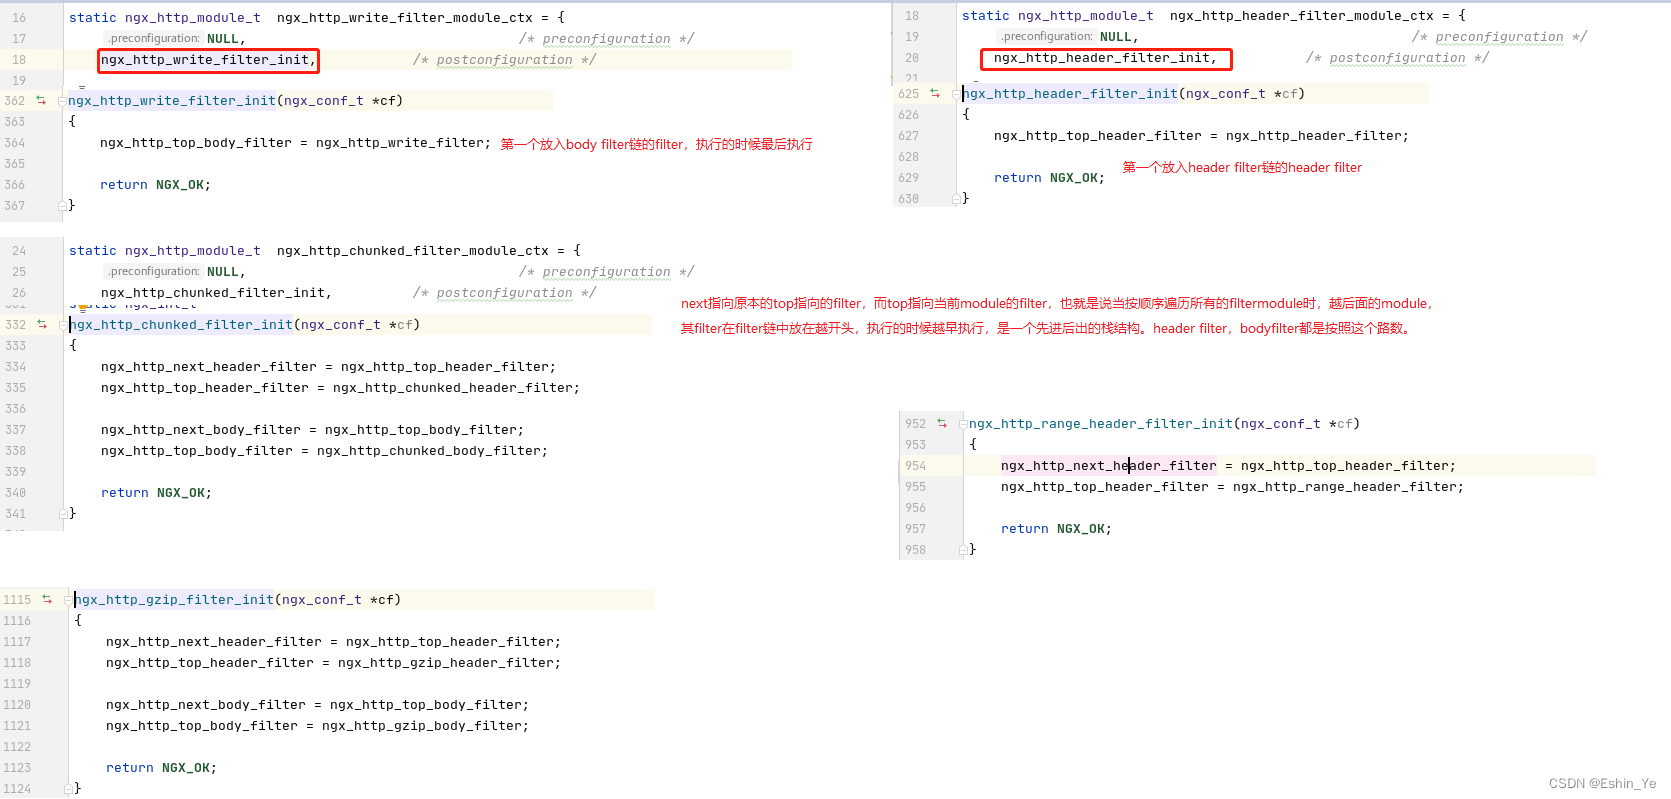Viewport: 1671px width, 799px height.
Task: Click ngx_http_next_header_filter on line 954
Action: (1109, 466)
